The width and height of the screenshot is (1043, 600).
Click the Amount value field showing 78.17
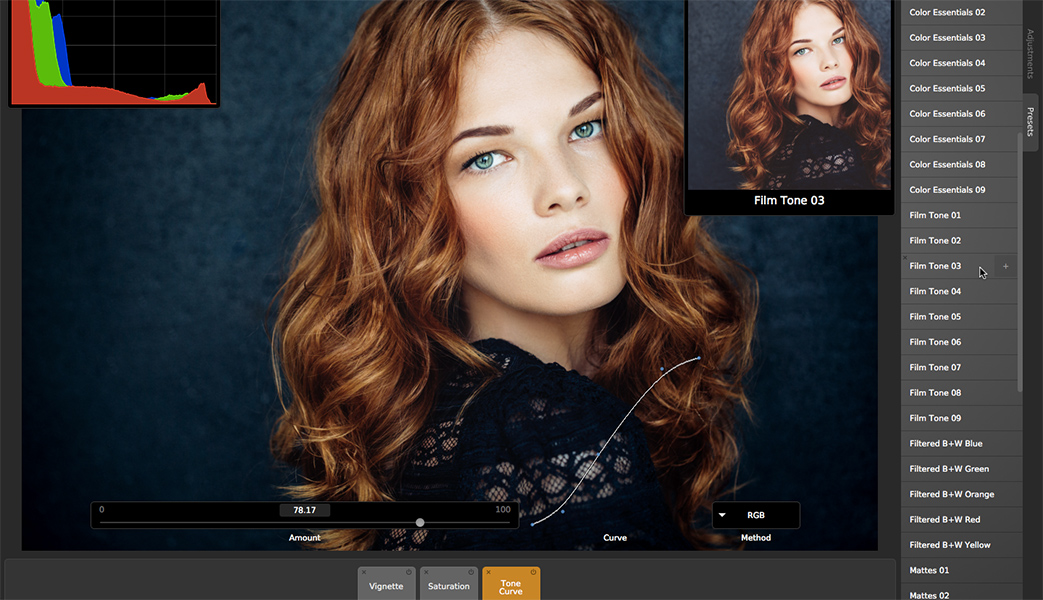pos(304,510)
